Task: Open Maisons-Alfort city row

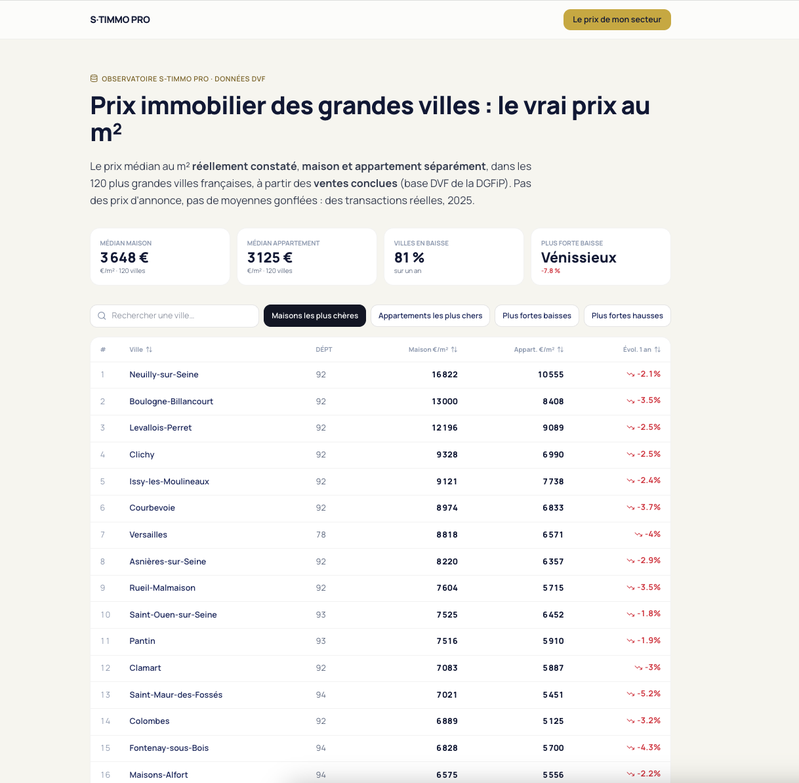Action: tap(380, 774)
